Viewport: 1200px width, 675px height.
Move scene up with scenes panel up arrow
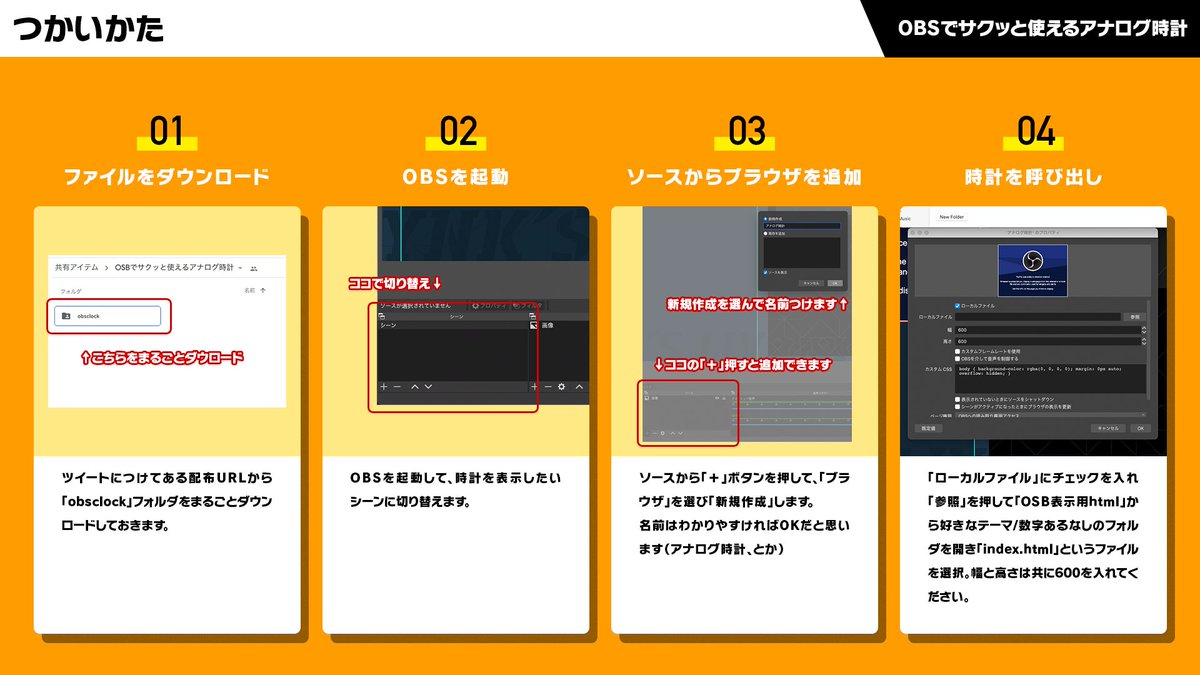pos(415,387)
